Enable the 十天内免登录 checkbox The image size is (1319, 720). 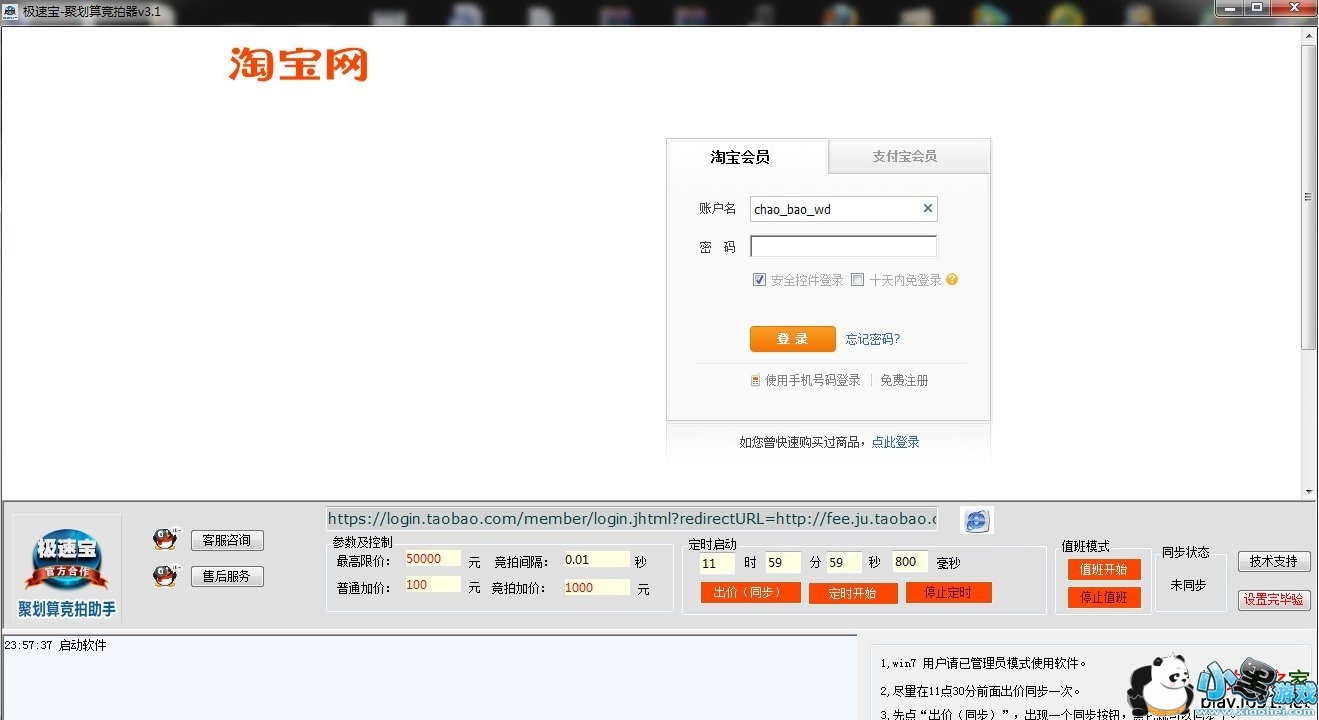[x=857, y=280]
